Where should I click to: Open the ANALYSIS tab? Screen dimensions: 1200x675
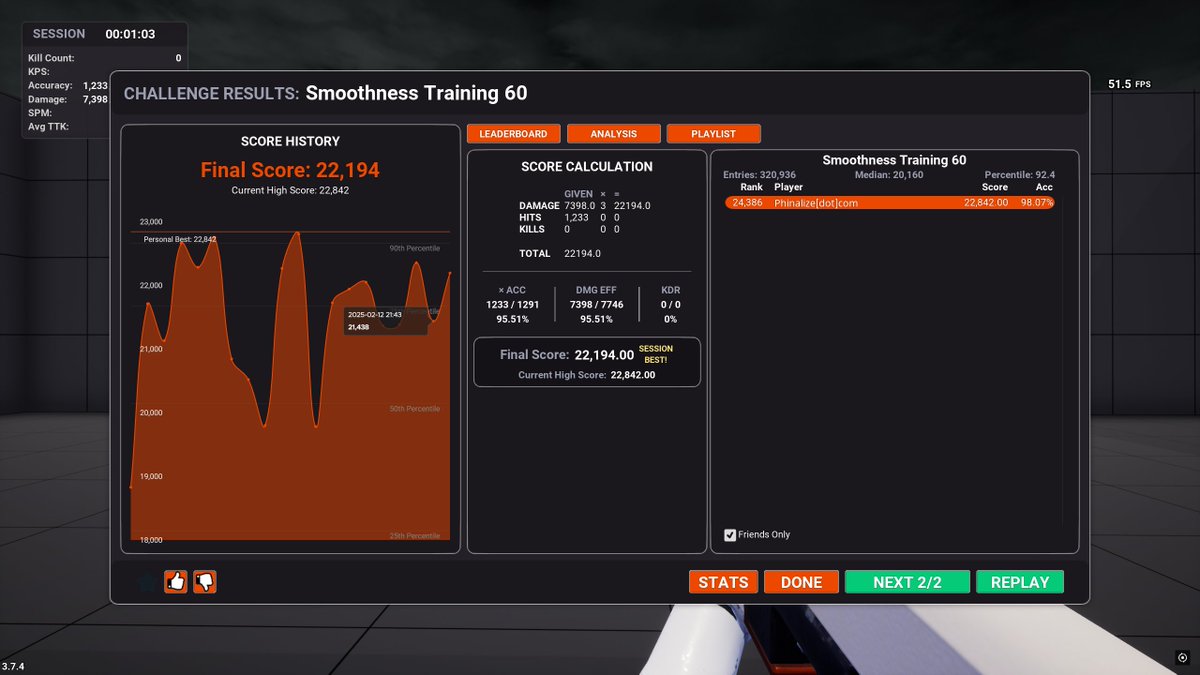(614, 134)
